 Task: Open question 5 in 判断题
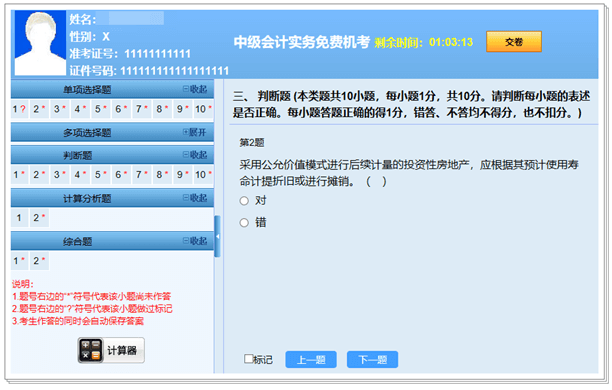point(101,175)
